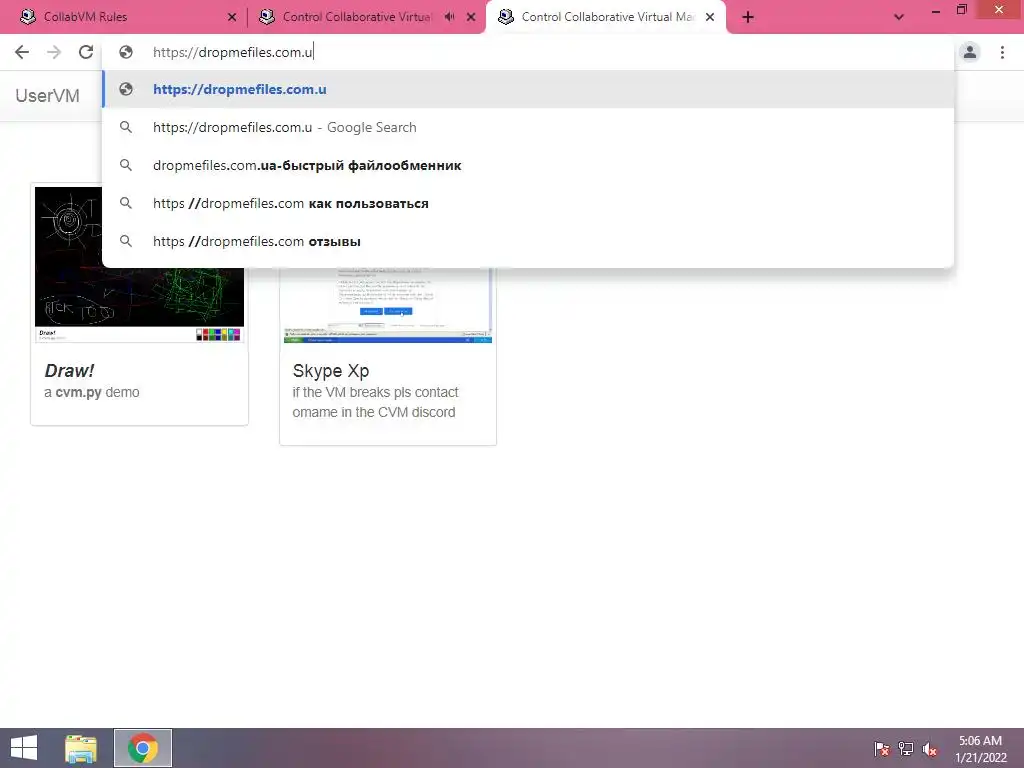1024x768 pixels.
Task: Open the Windows Start menu
Action: tap(24, 748)
